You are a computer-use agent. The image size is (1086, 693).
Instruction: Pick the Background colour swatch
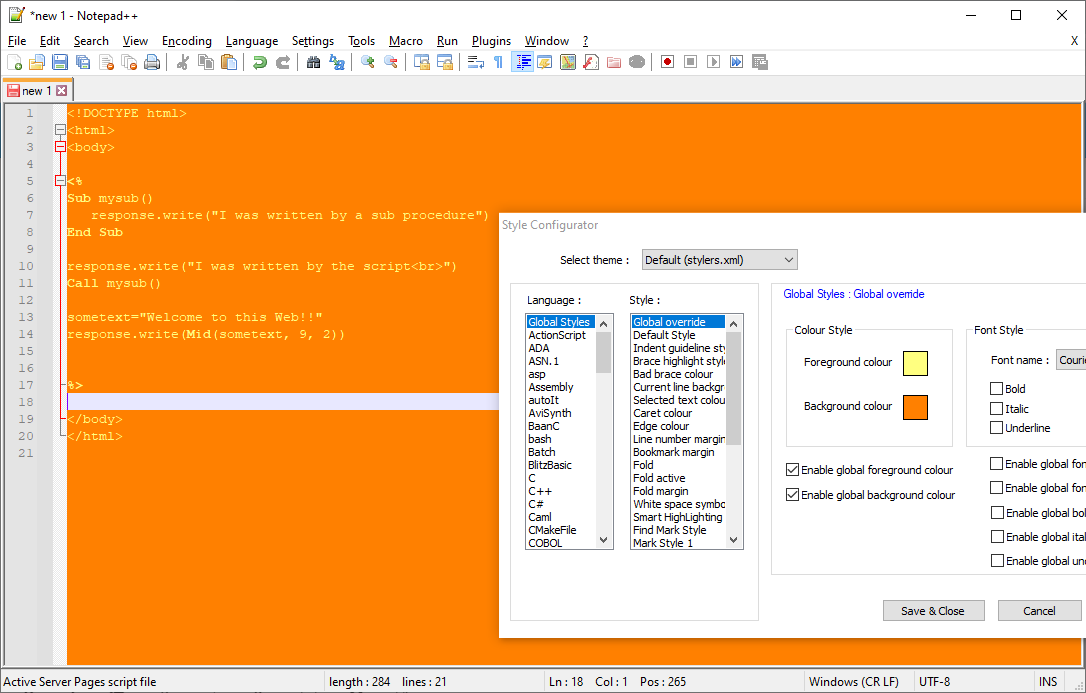[x=915, y=408]
